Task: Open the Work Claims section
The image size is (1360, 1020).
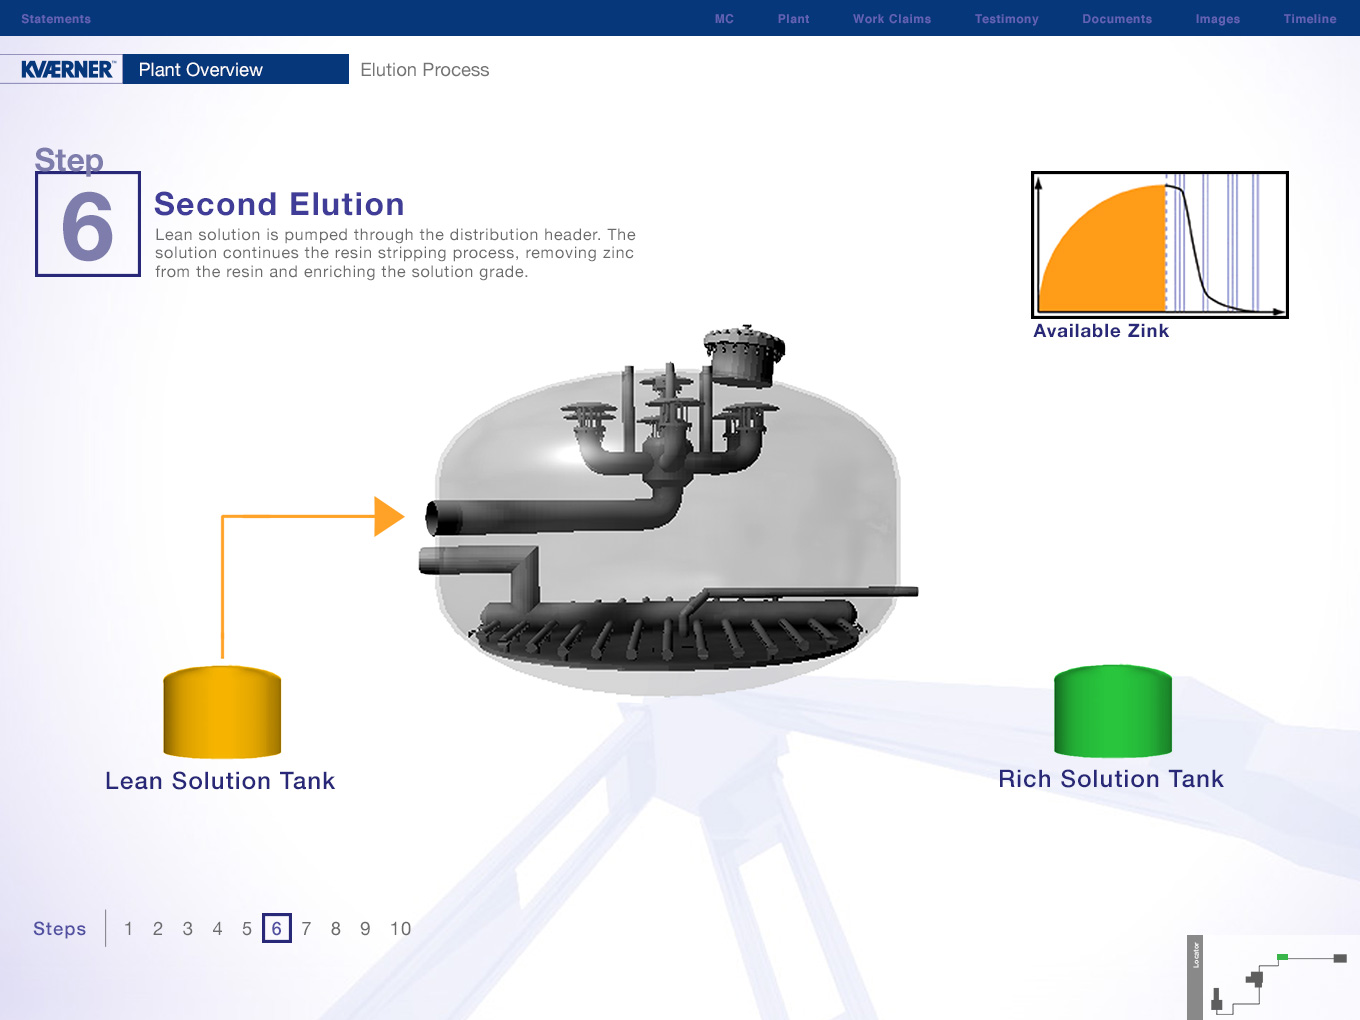Action: (891, 19)
